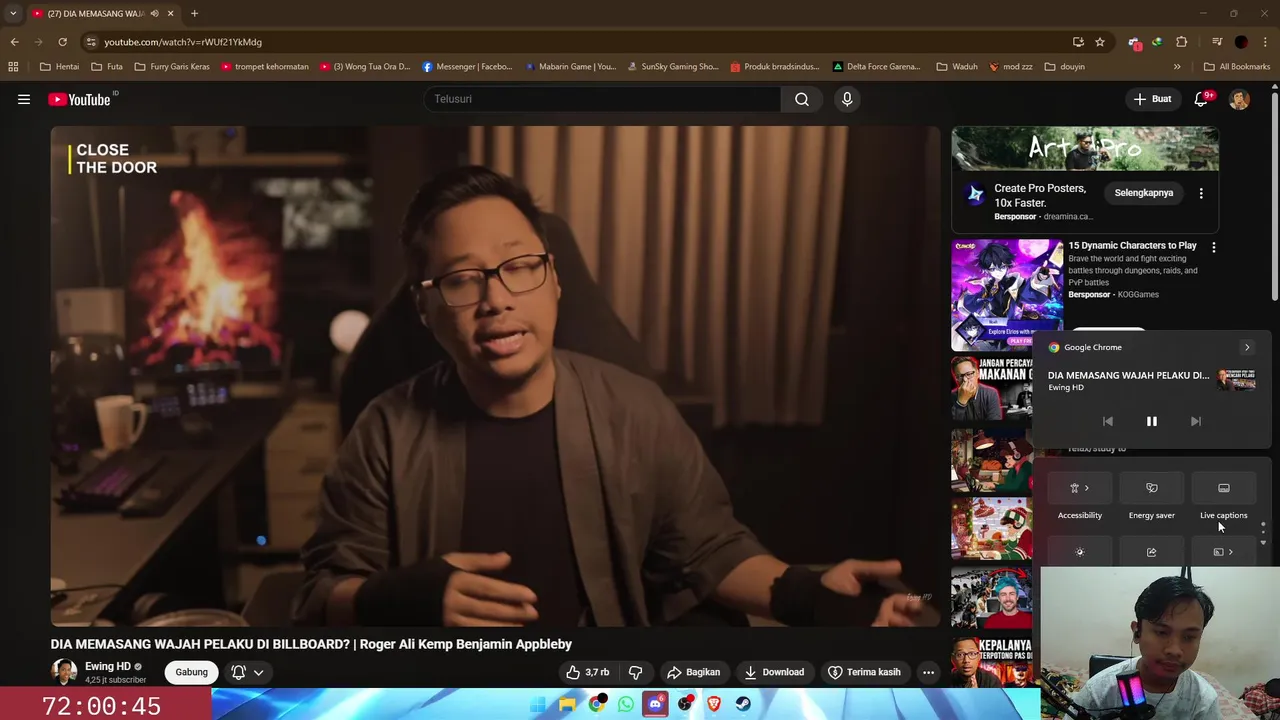Open more actions three-dot menu under video
The width and height of the screenshot is (1280, 720).
click(x=928, y=672)
